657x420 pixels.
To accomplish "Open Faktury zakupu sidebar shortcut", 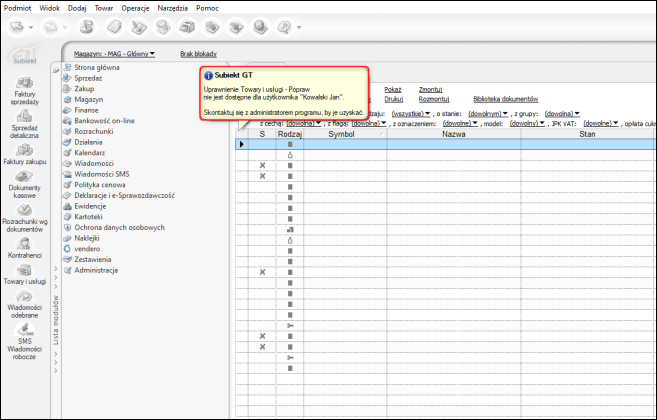I will pos(24,154).
